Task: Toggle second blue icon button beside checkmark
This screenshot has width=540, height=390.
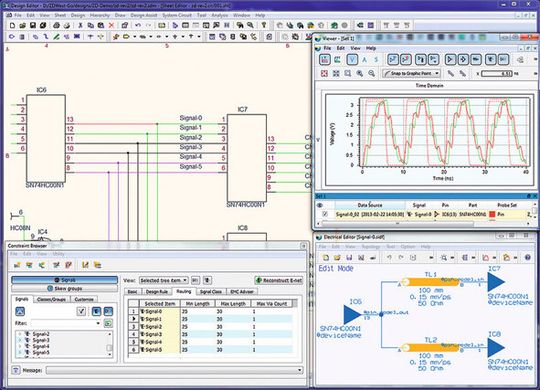Action: pos(108,311)
